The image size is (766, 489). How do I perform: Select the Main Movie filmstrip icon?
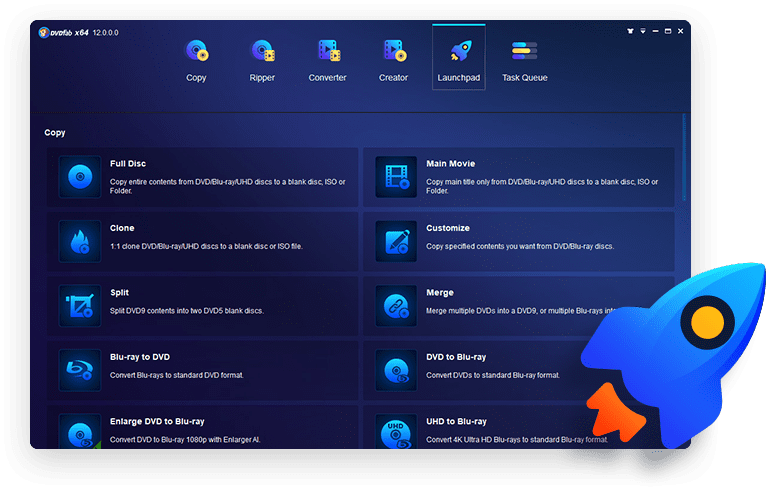coord(396,176)
